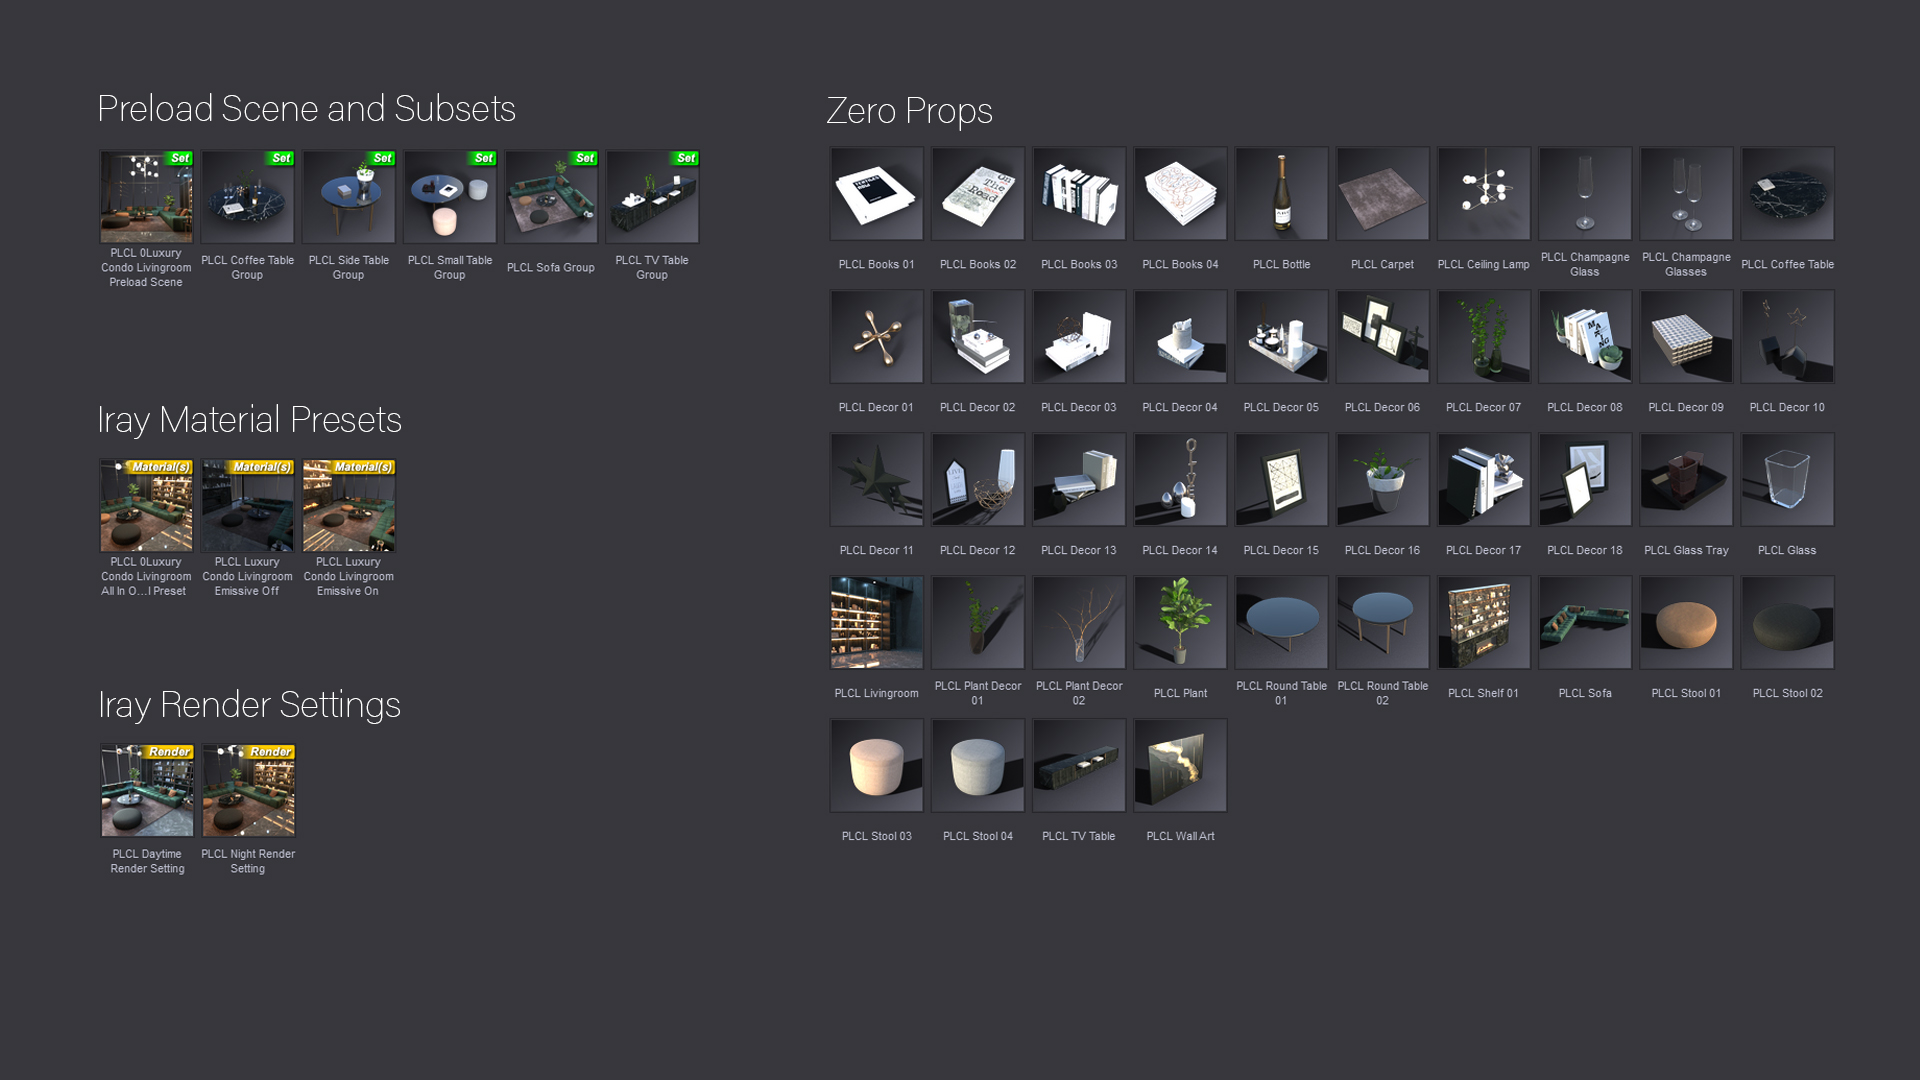The image size is (1920, 1080).
Task: Click the PLCL Bottle prop icon
Action: (x=1281, y=194)
